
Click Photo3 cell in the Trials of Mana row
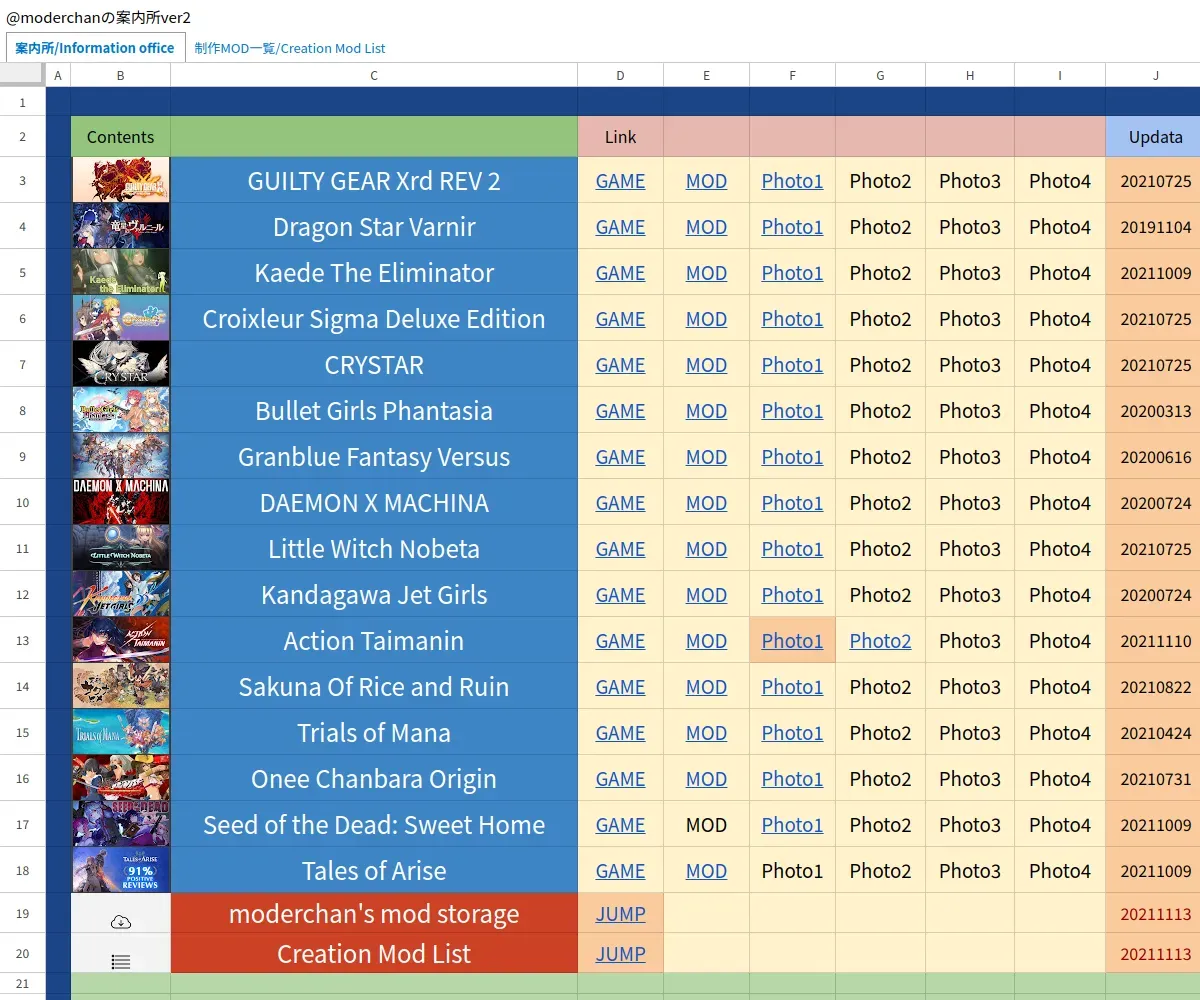click(x=970, y=733)
